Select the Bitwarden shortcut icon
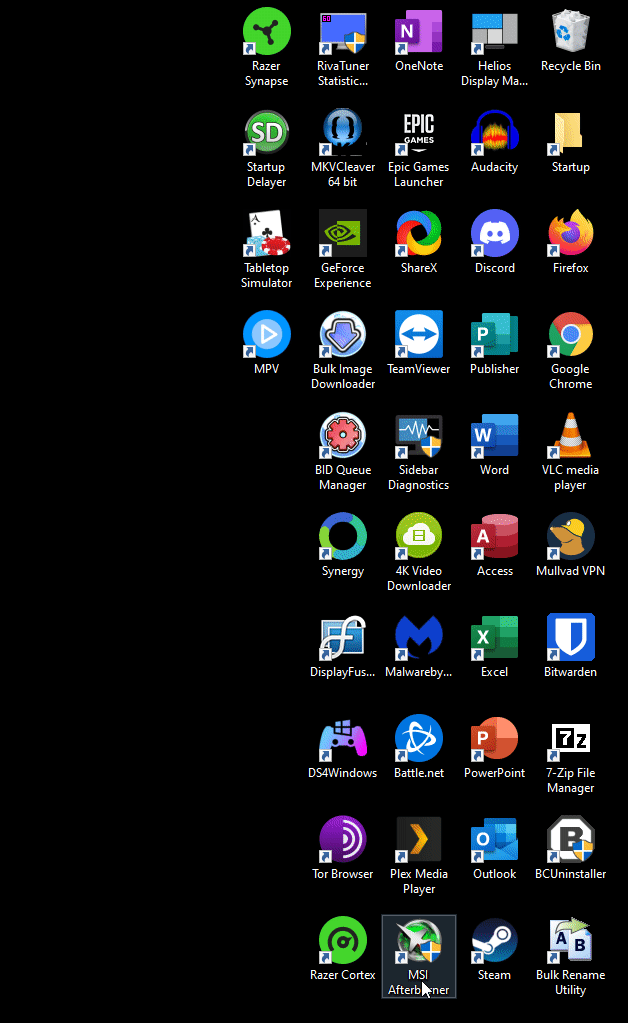628x1023 pixels. click(571, 638)
